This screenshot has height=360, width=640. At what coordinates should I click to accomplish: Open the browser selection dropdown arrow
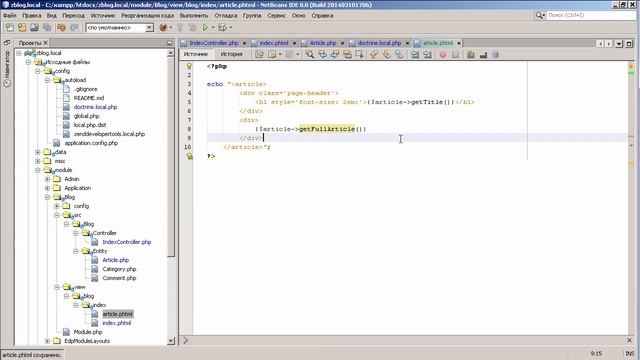171,27
